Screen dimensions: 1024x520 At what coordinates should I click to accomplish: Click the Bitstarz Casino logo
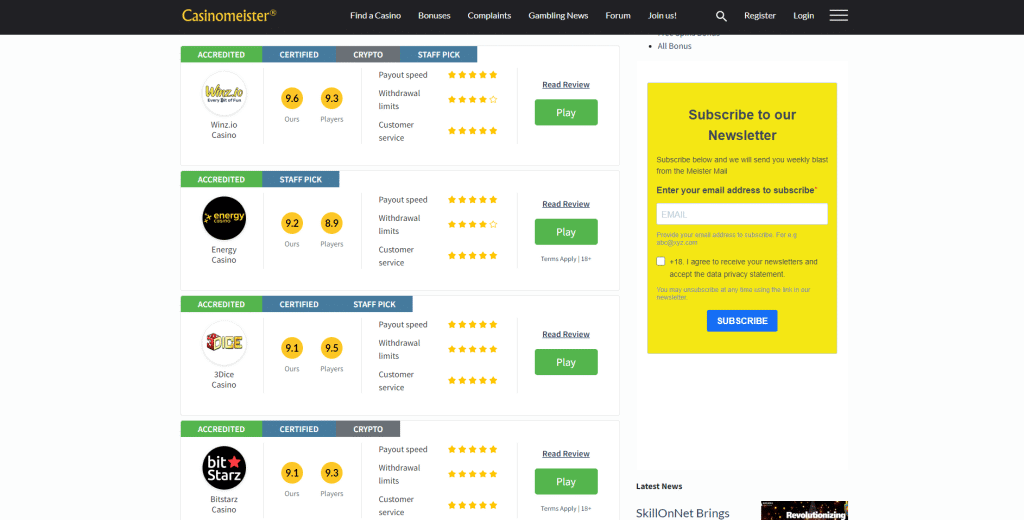(x=224, y=468)
